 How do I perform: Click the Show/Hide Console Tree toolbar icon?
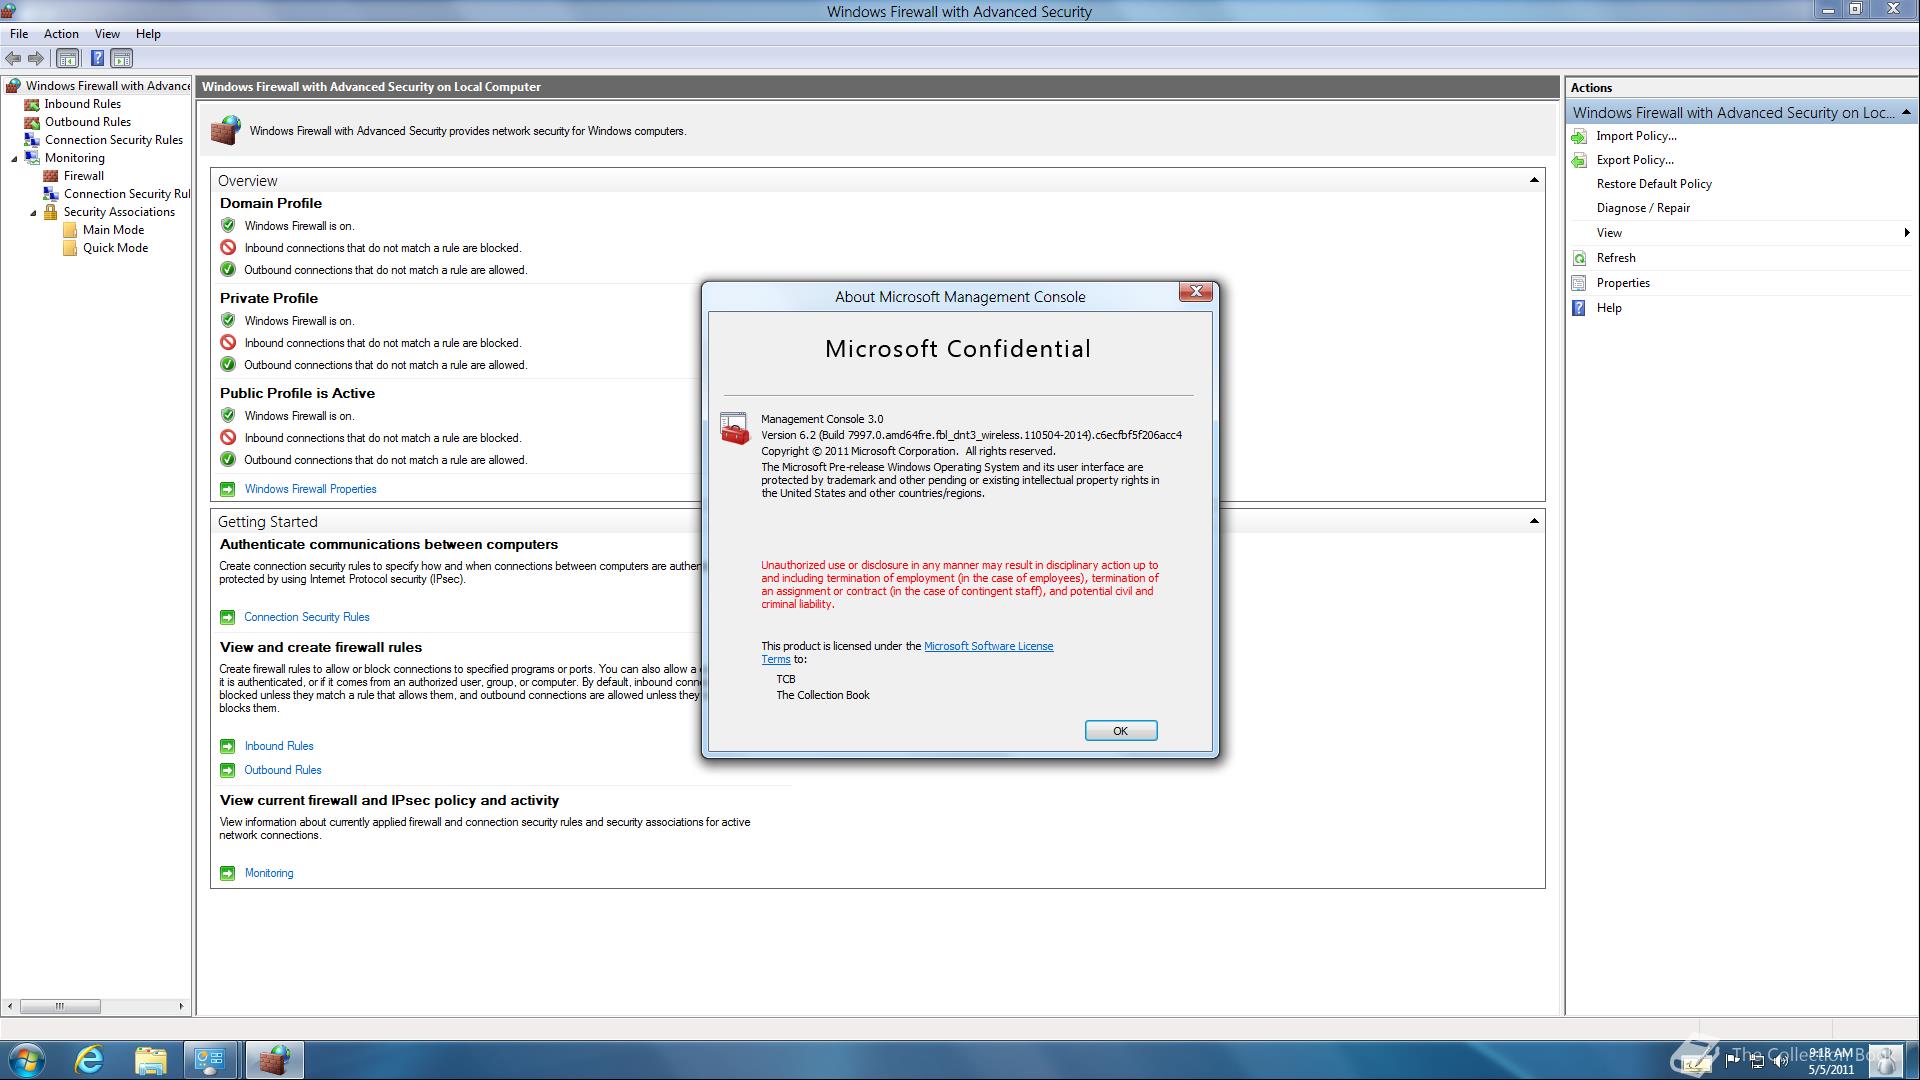click(67, 59)
